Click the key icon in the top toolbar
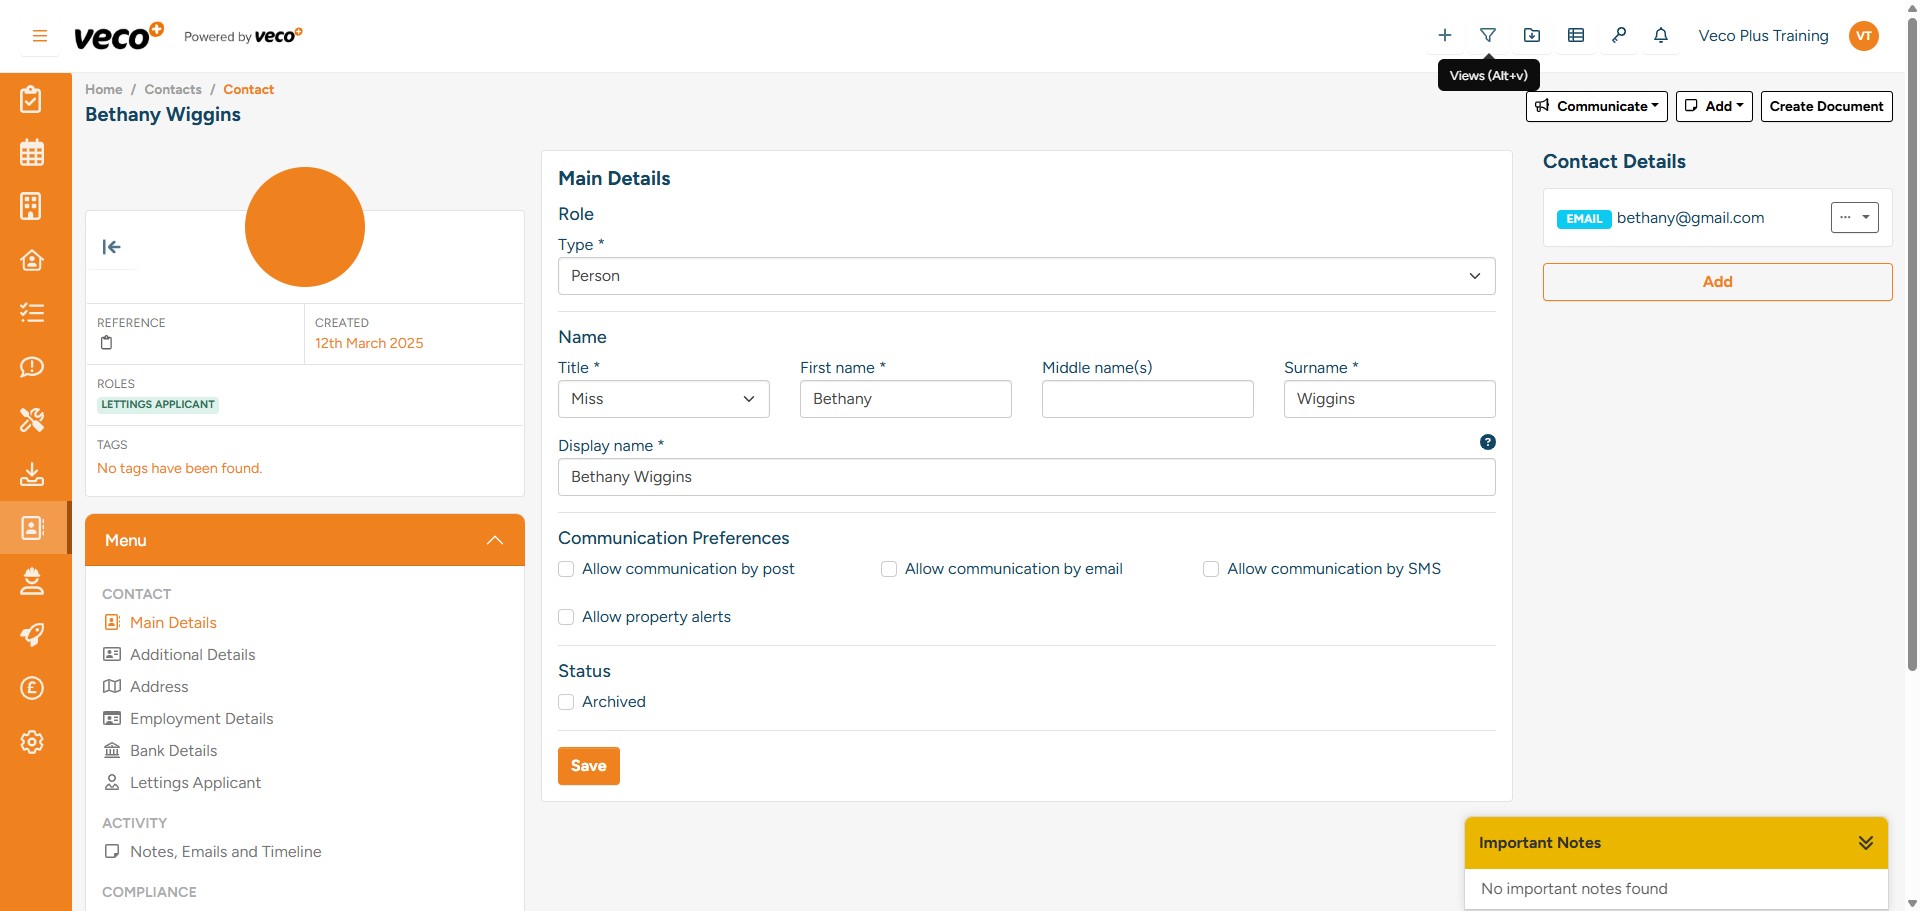The image size is (1920, 911). (1619, 35)
